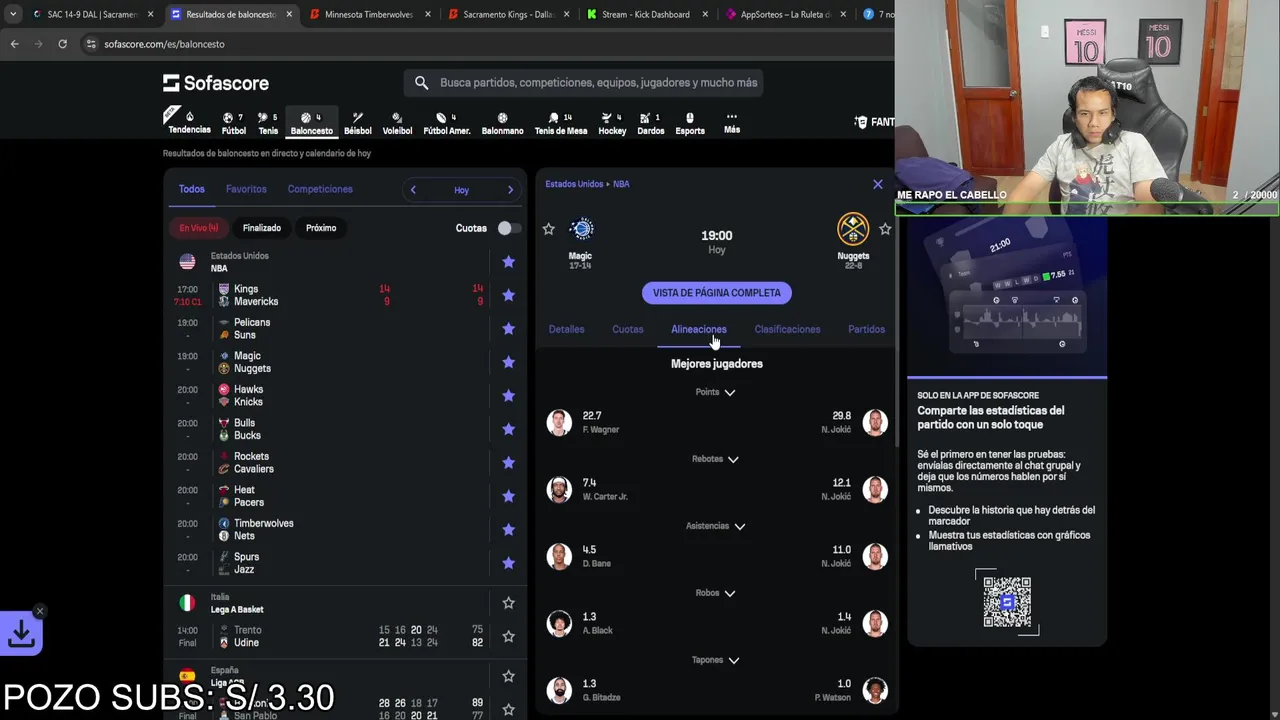
Task: Click the search magnifier icon
Action: 421,83
